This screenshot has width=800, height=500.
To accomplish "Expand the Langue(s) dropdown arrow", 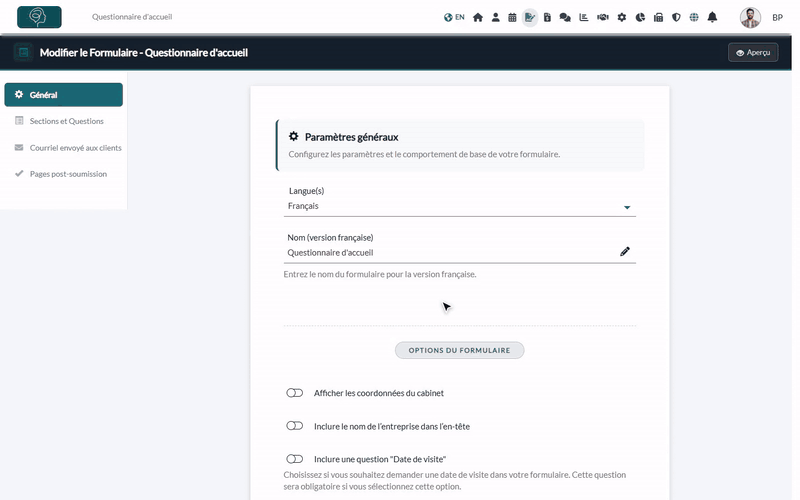I will click(627, 207).
